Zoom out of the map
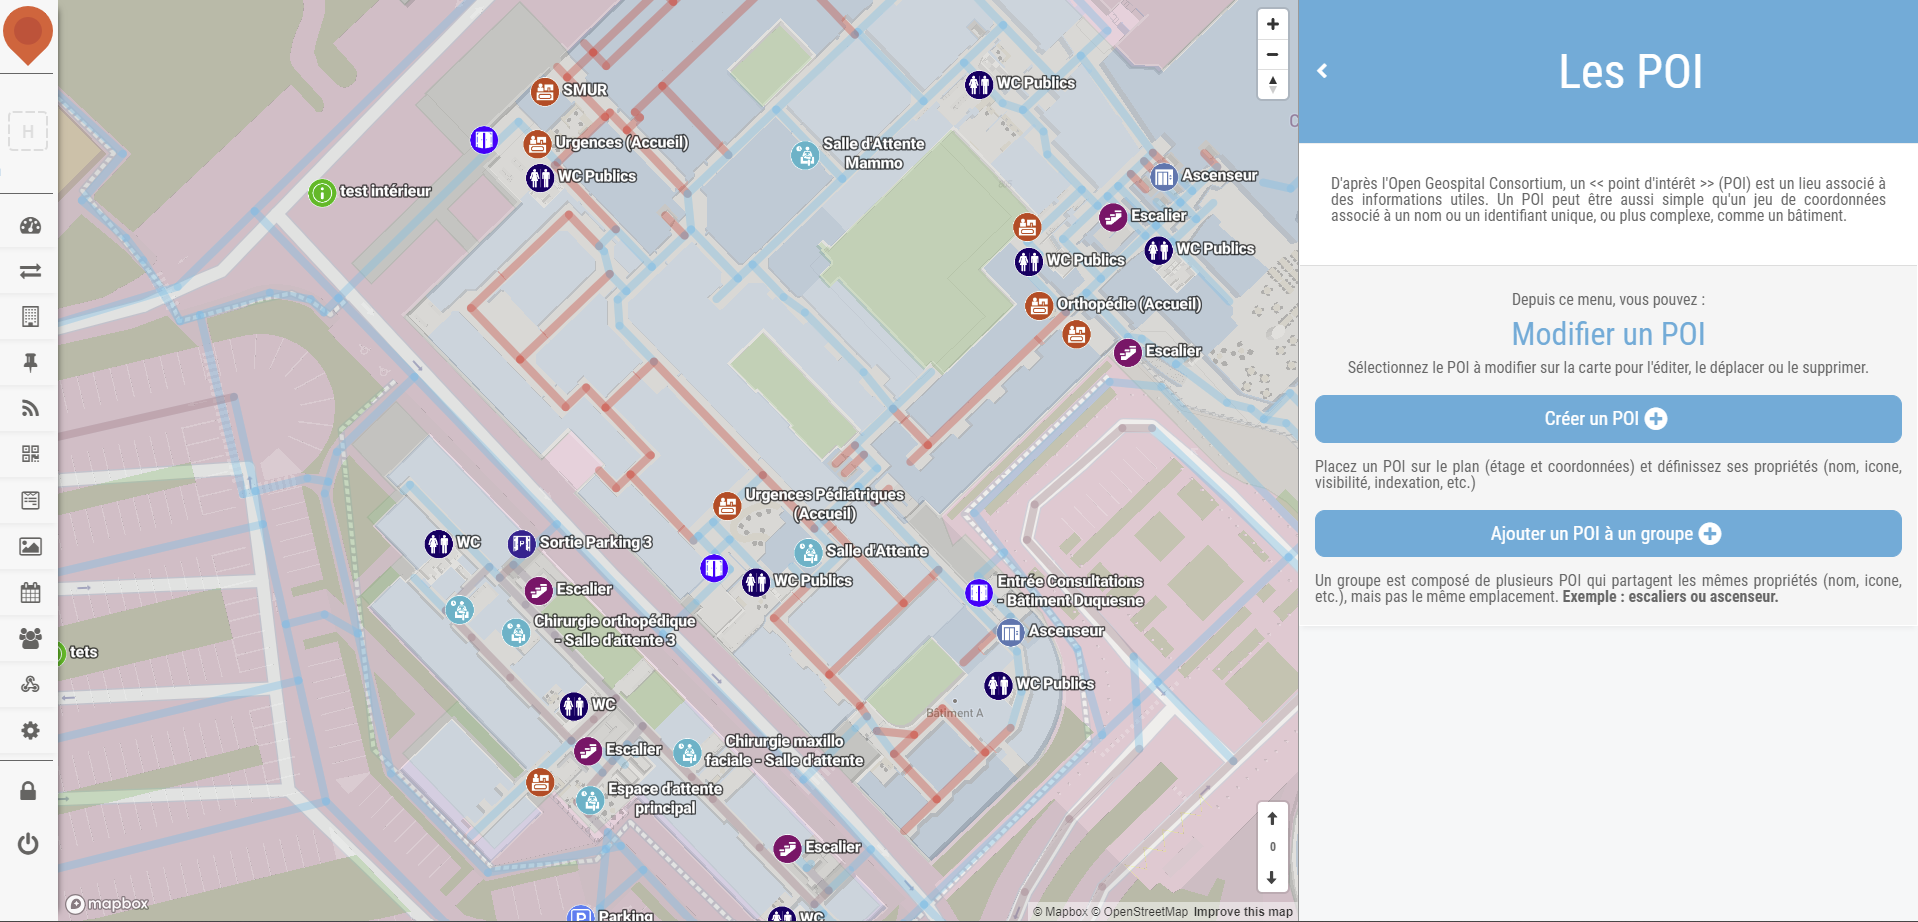Viewport: 1918px width, 922px height. pyautogui.click(x=1272, y=54)
